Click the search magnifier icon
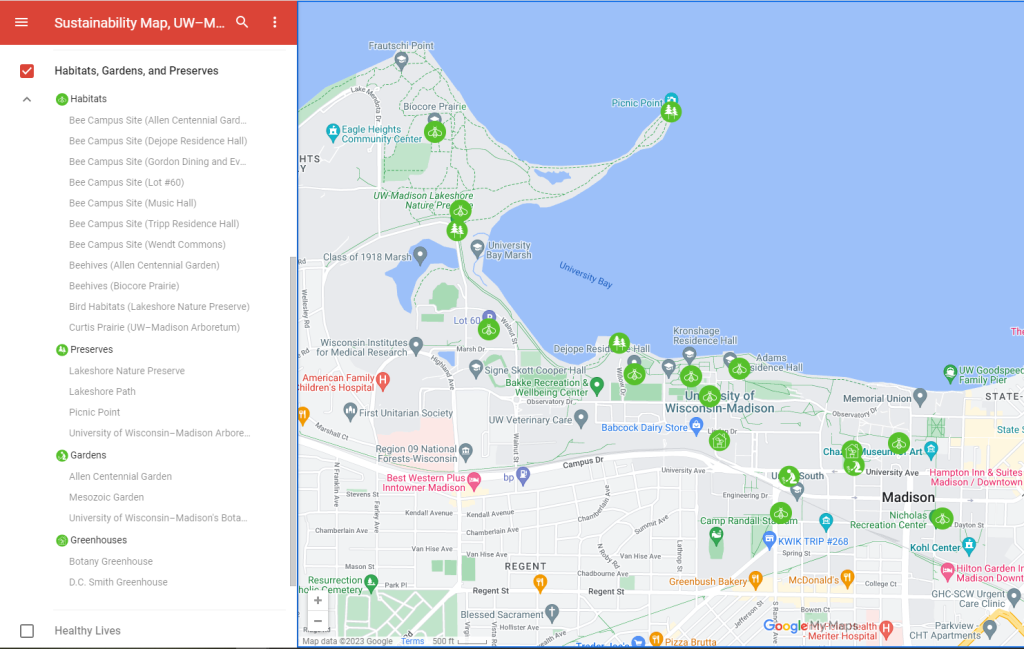Viewport: 1024px width, 649px height. click(242, 22)
